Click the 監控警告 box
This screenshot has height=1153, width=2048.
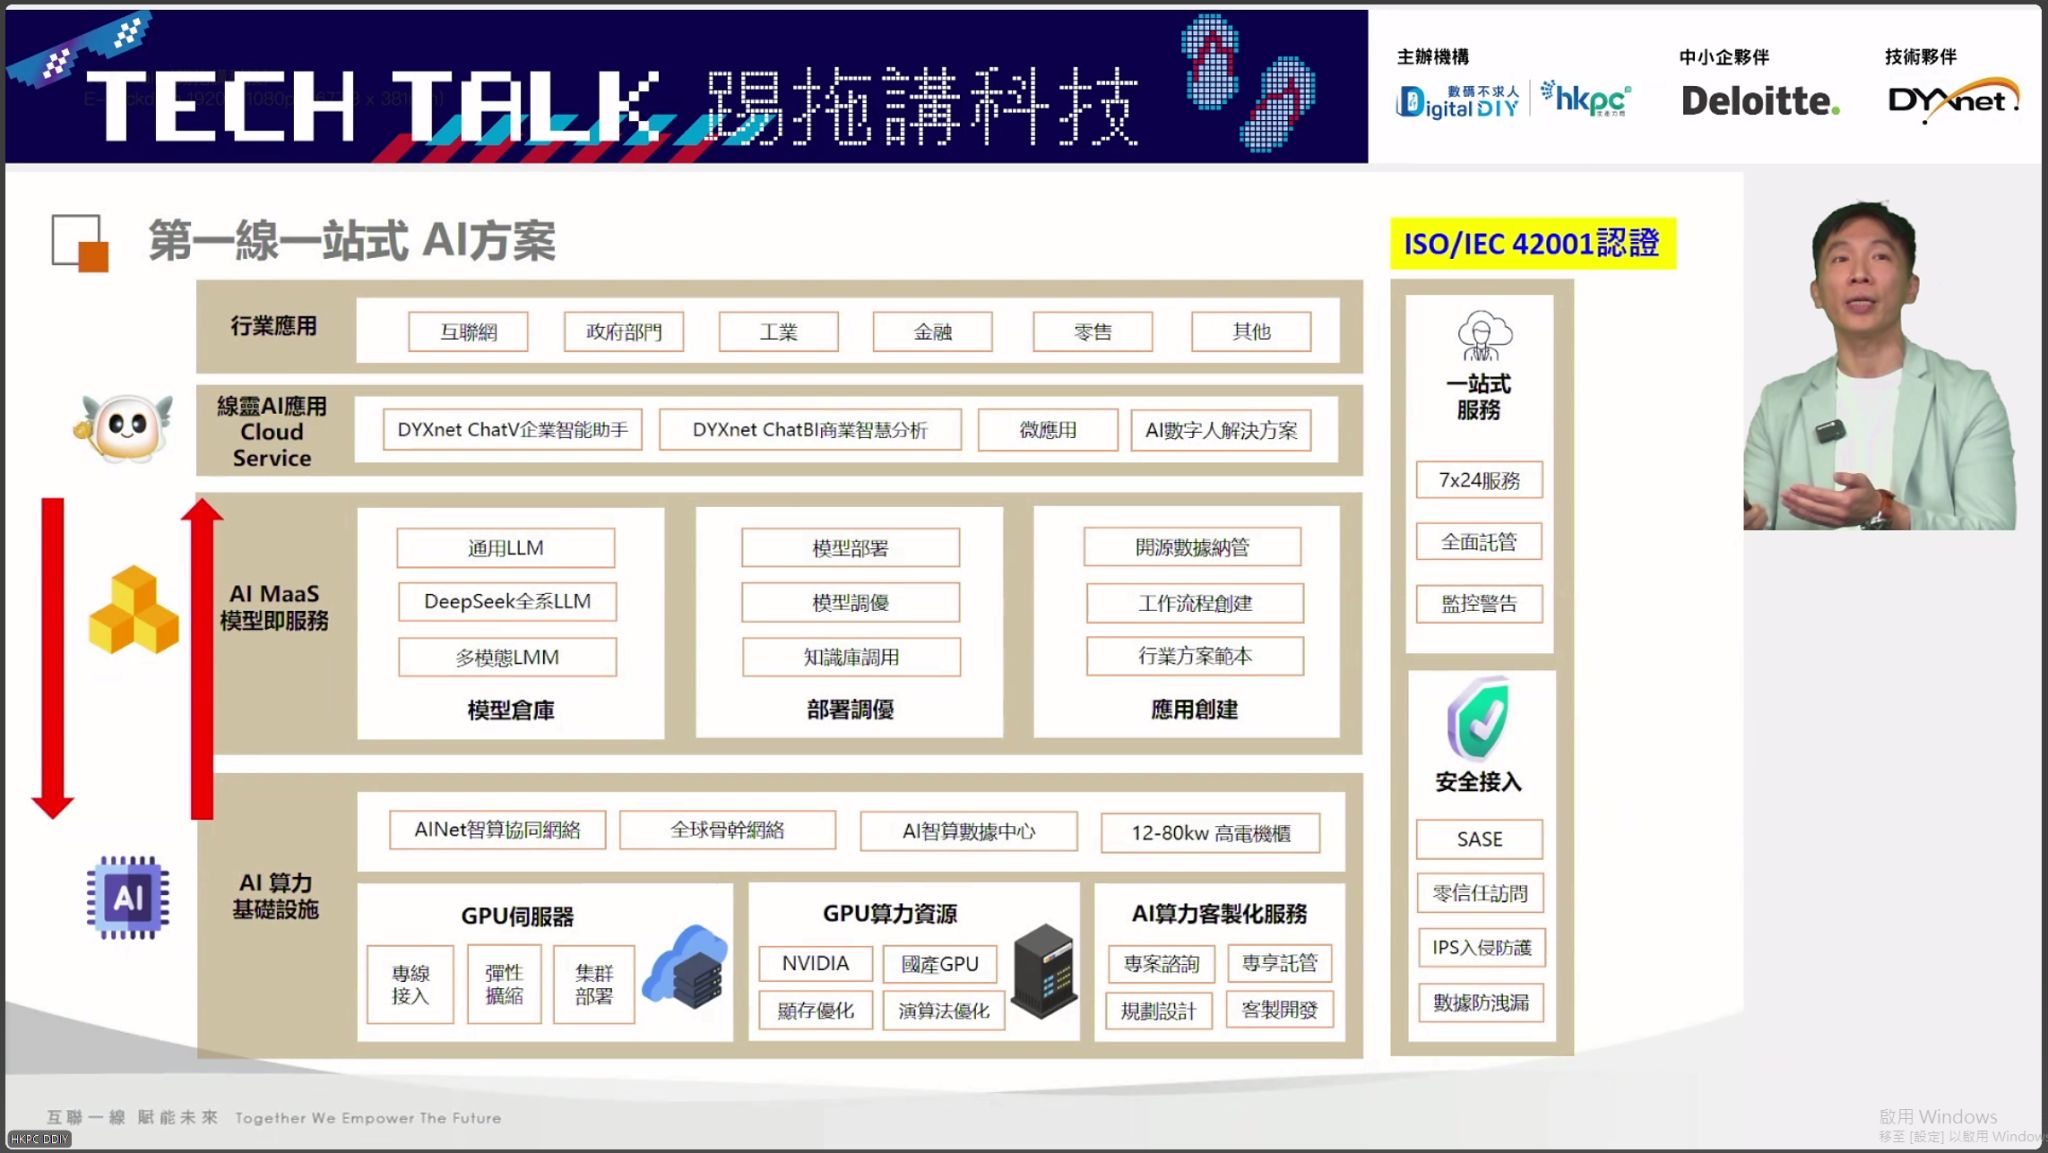click(x=1479, y=604)
